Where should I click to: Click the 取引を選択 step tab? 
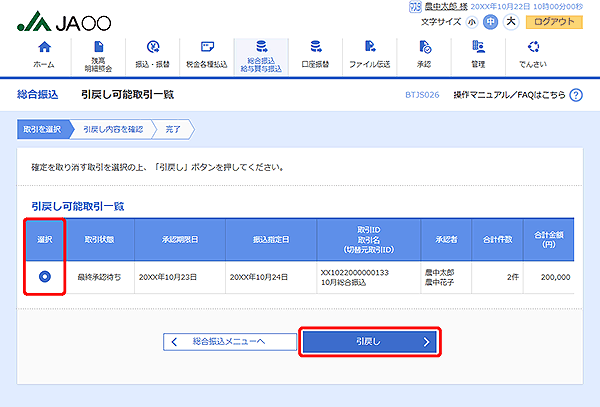(45, 129)
